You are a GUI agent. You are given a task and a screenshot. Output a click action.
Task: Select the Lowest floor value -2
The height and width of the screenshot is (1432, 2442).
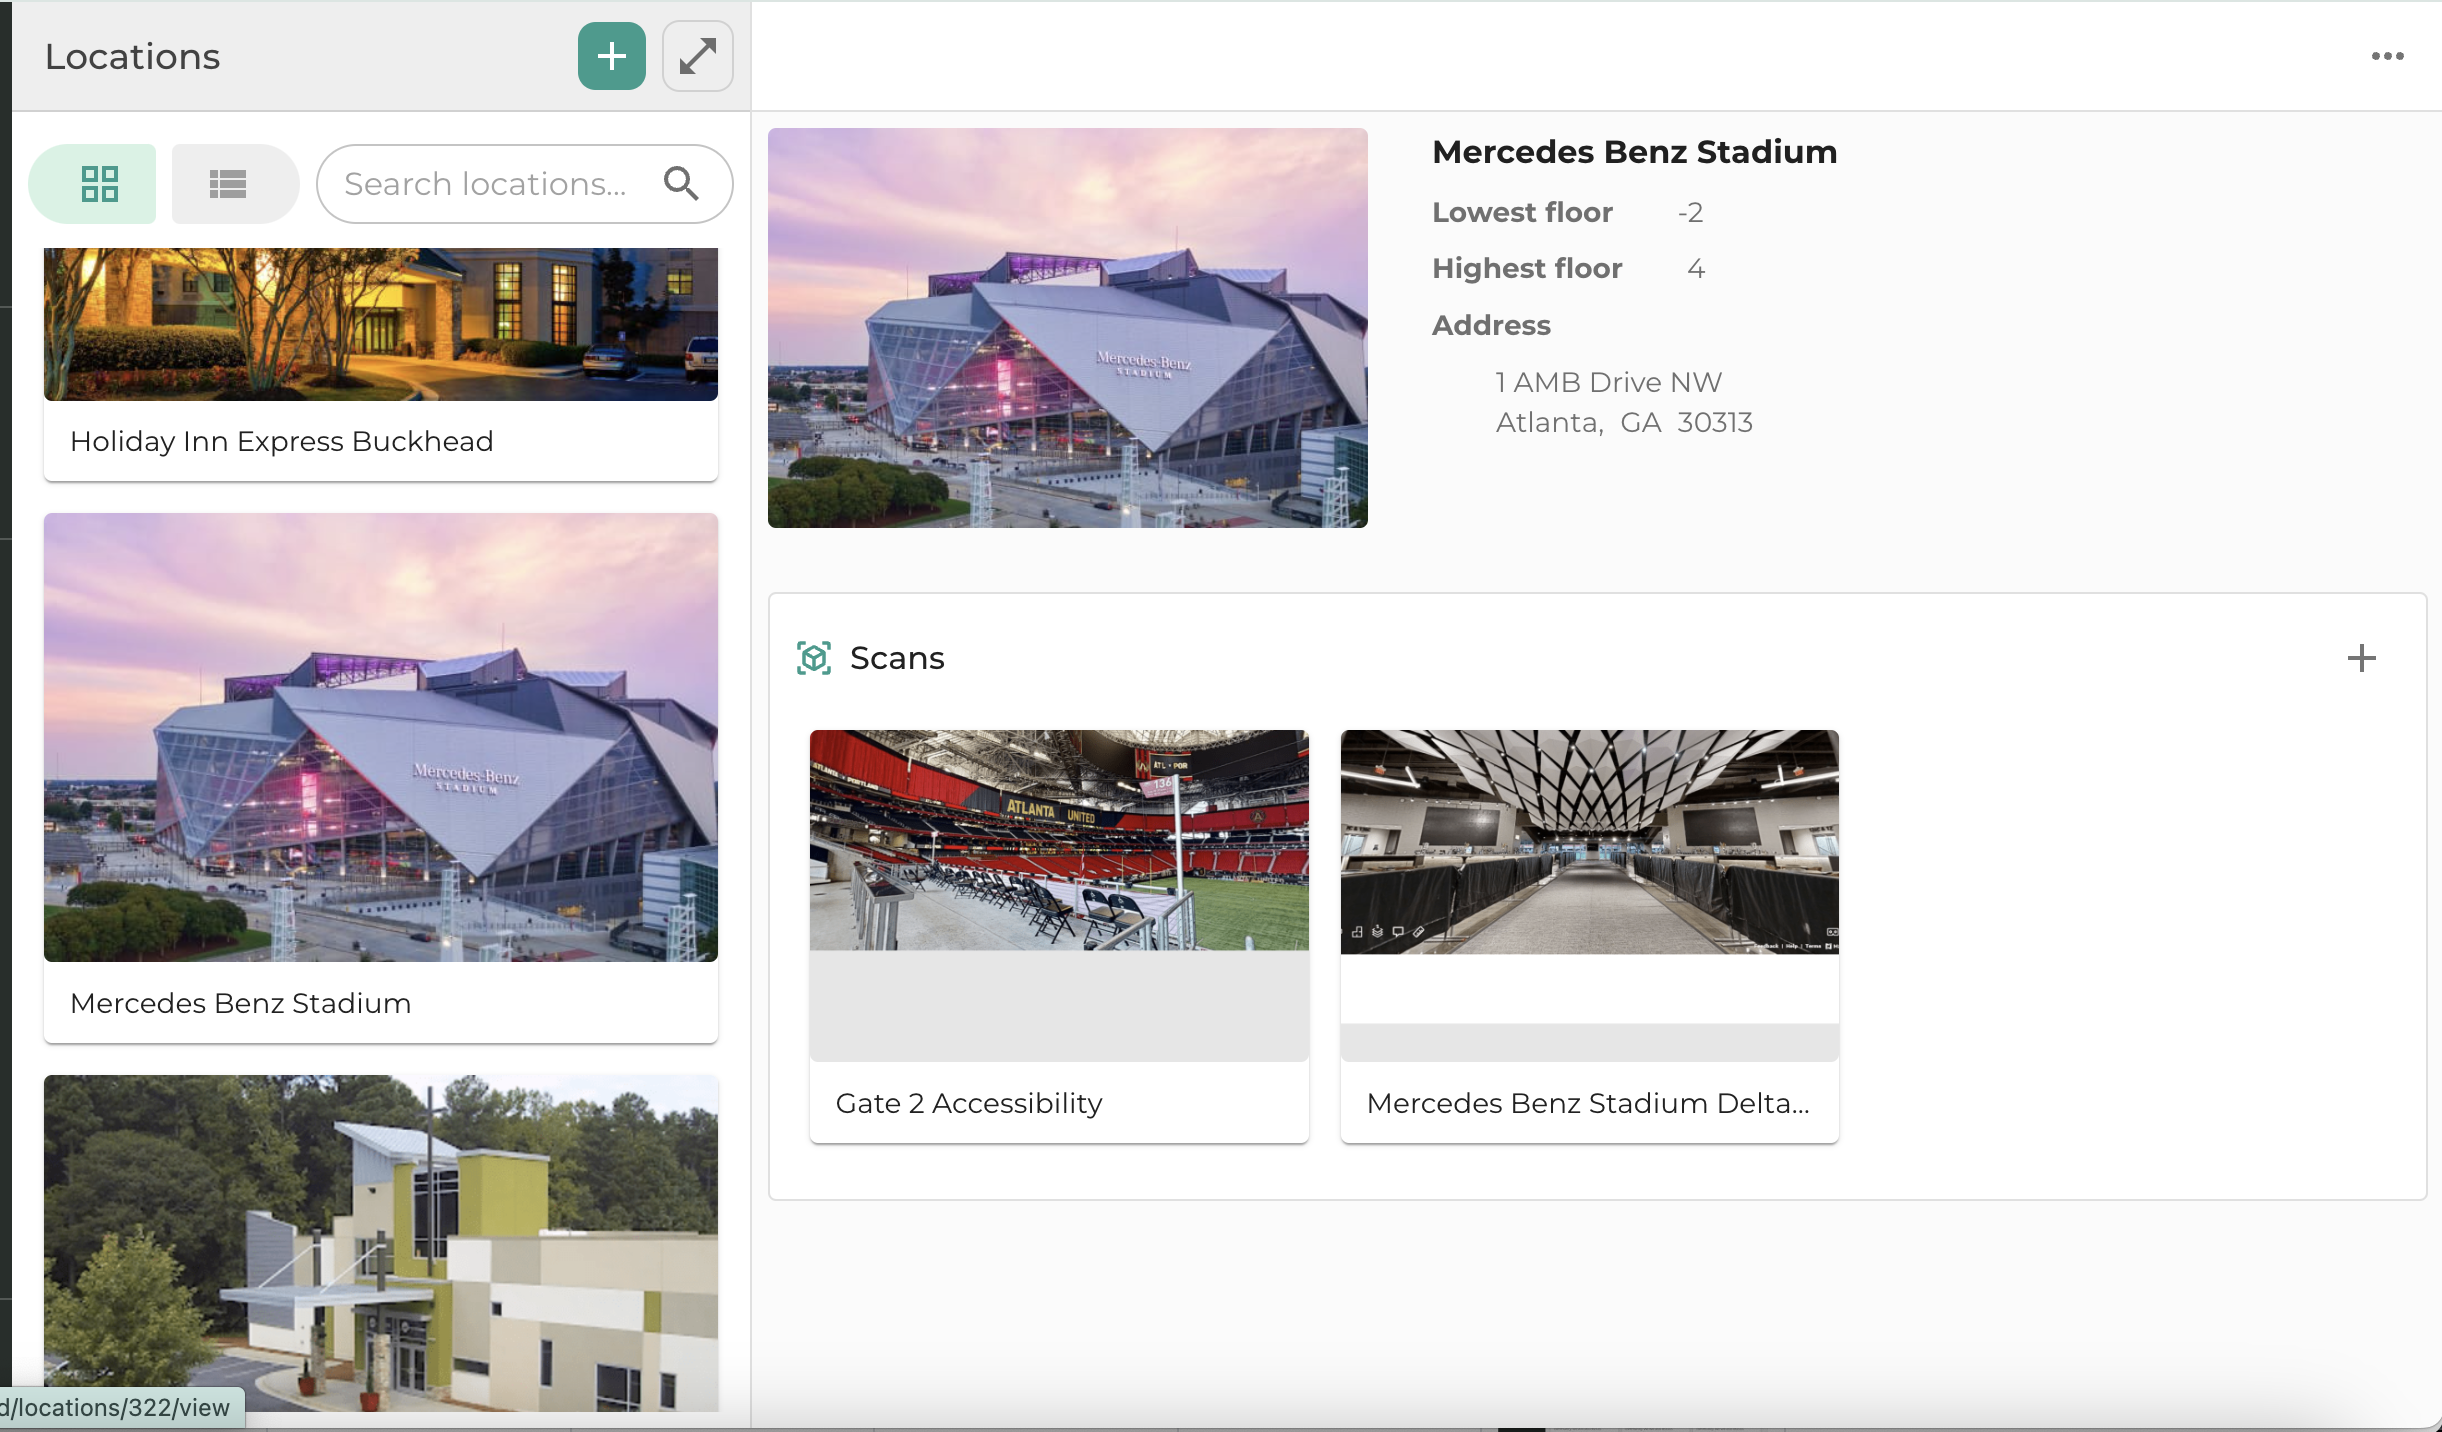[1690, 213]
